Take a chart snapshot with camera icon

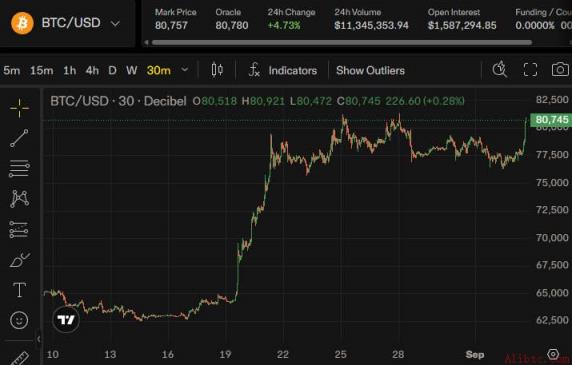(560, 69)
